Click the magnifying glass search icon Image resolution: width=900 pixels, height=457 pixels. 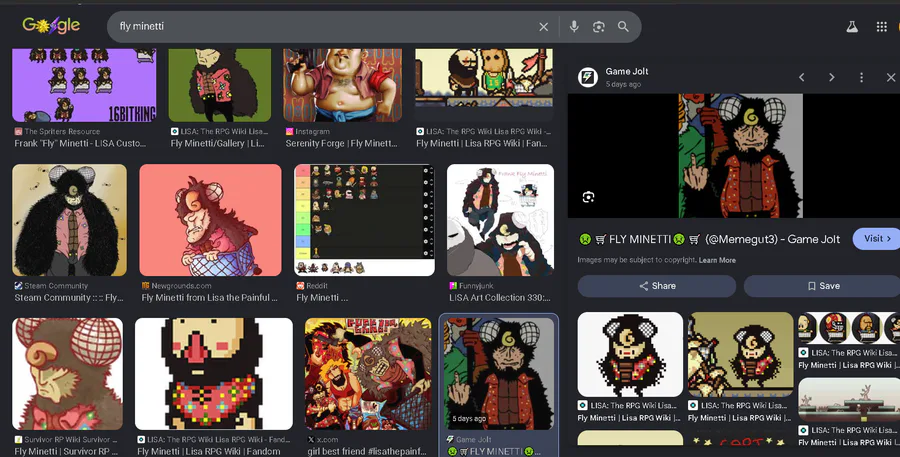623,26
